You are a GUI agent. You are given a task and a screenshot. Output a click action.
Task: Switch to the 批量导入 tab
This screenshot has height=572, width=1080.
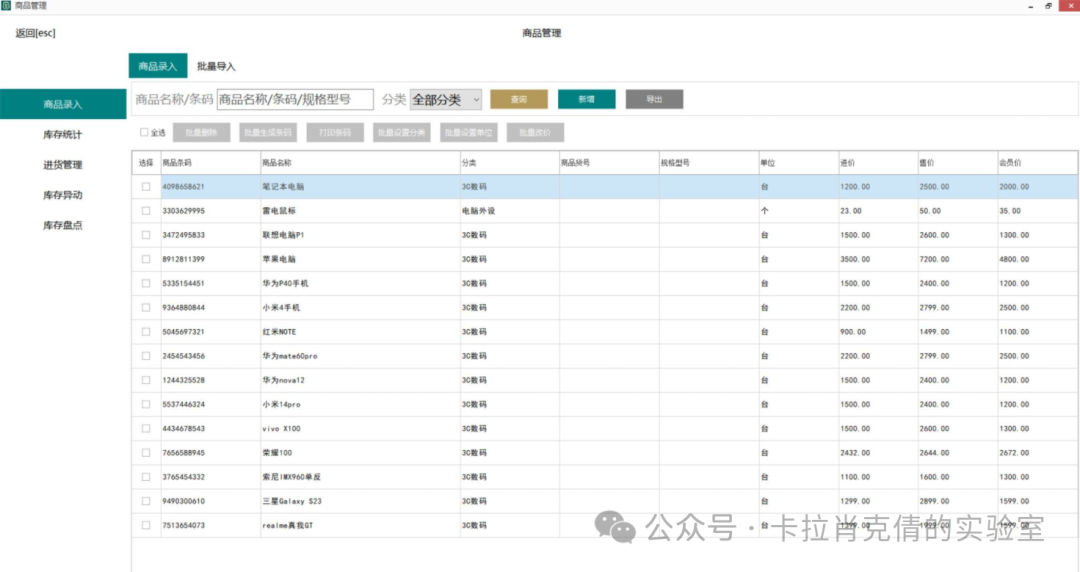point(216,66)
